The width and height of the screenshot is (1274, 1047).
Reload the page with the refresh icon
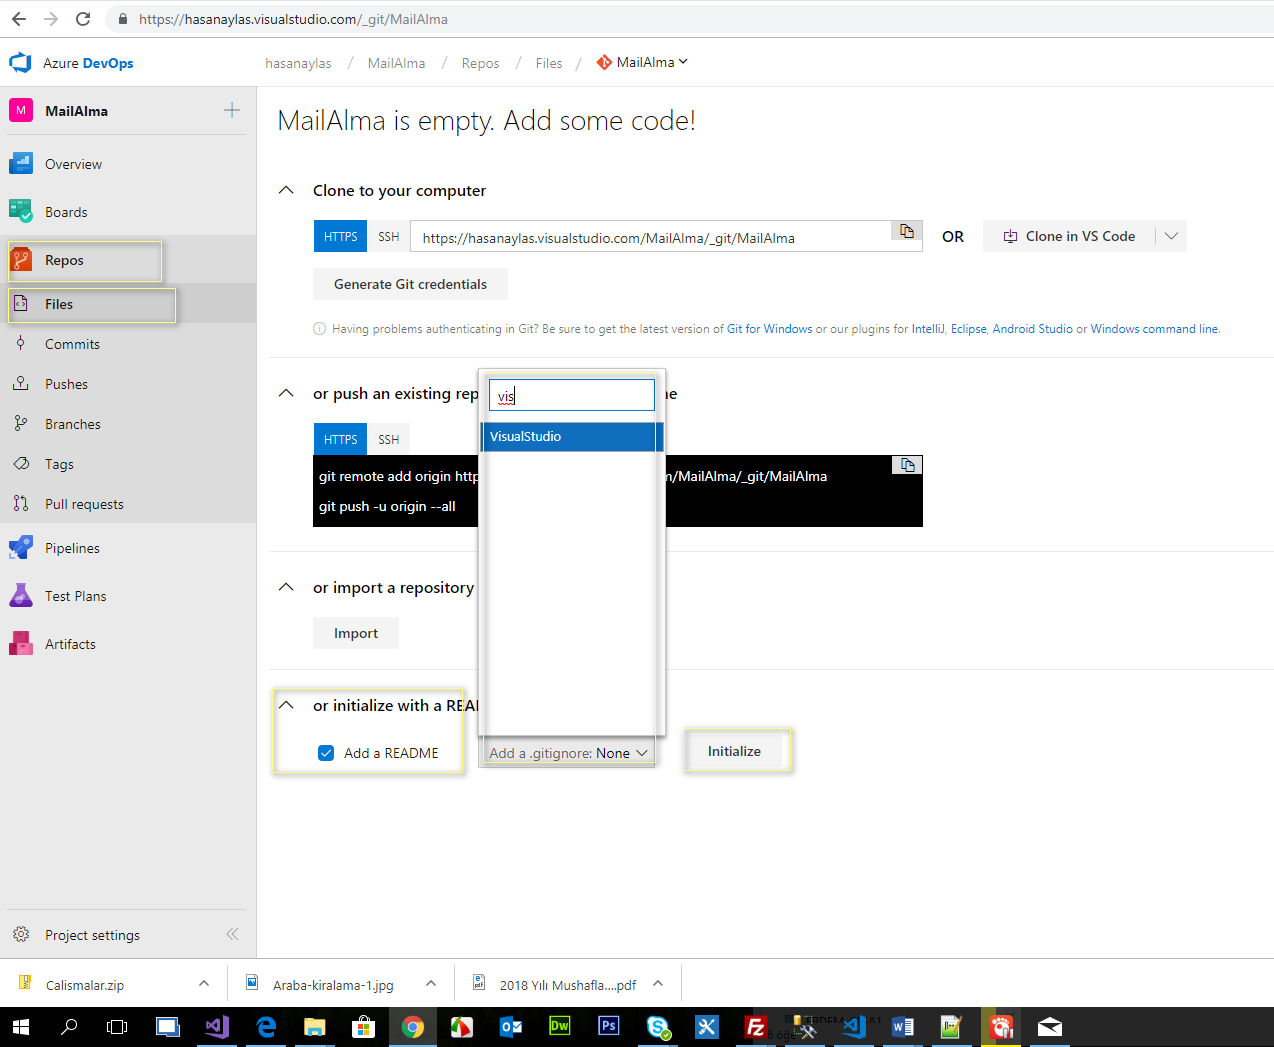[83, 19]
